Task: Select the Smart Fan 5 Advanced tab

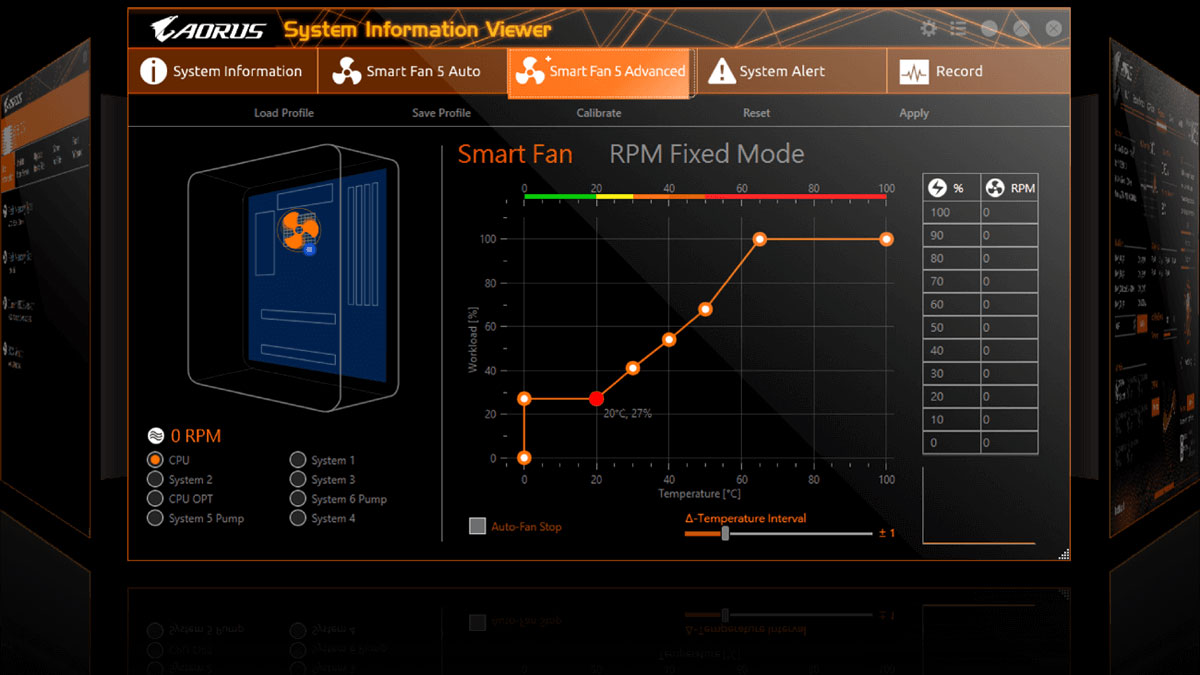Action: [600, 72]
